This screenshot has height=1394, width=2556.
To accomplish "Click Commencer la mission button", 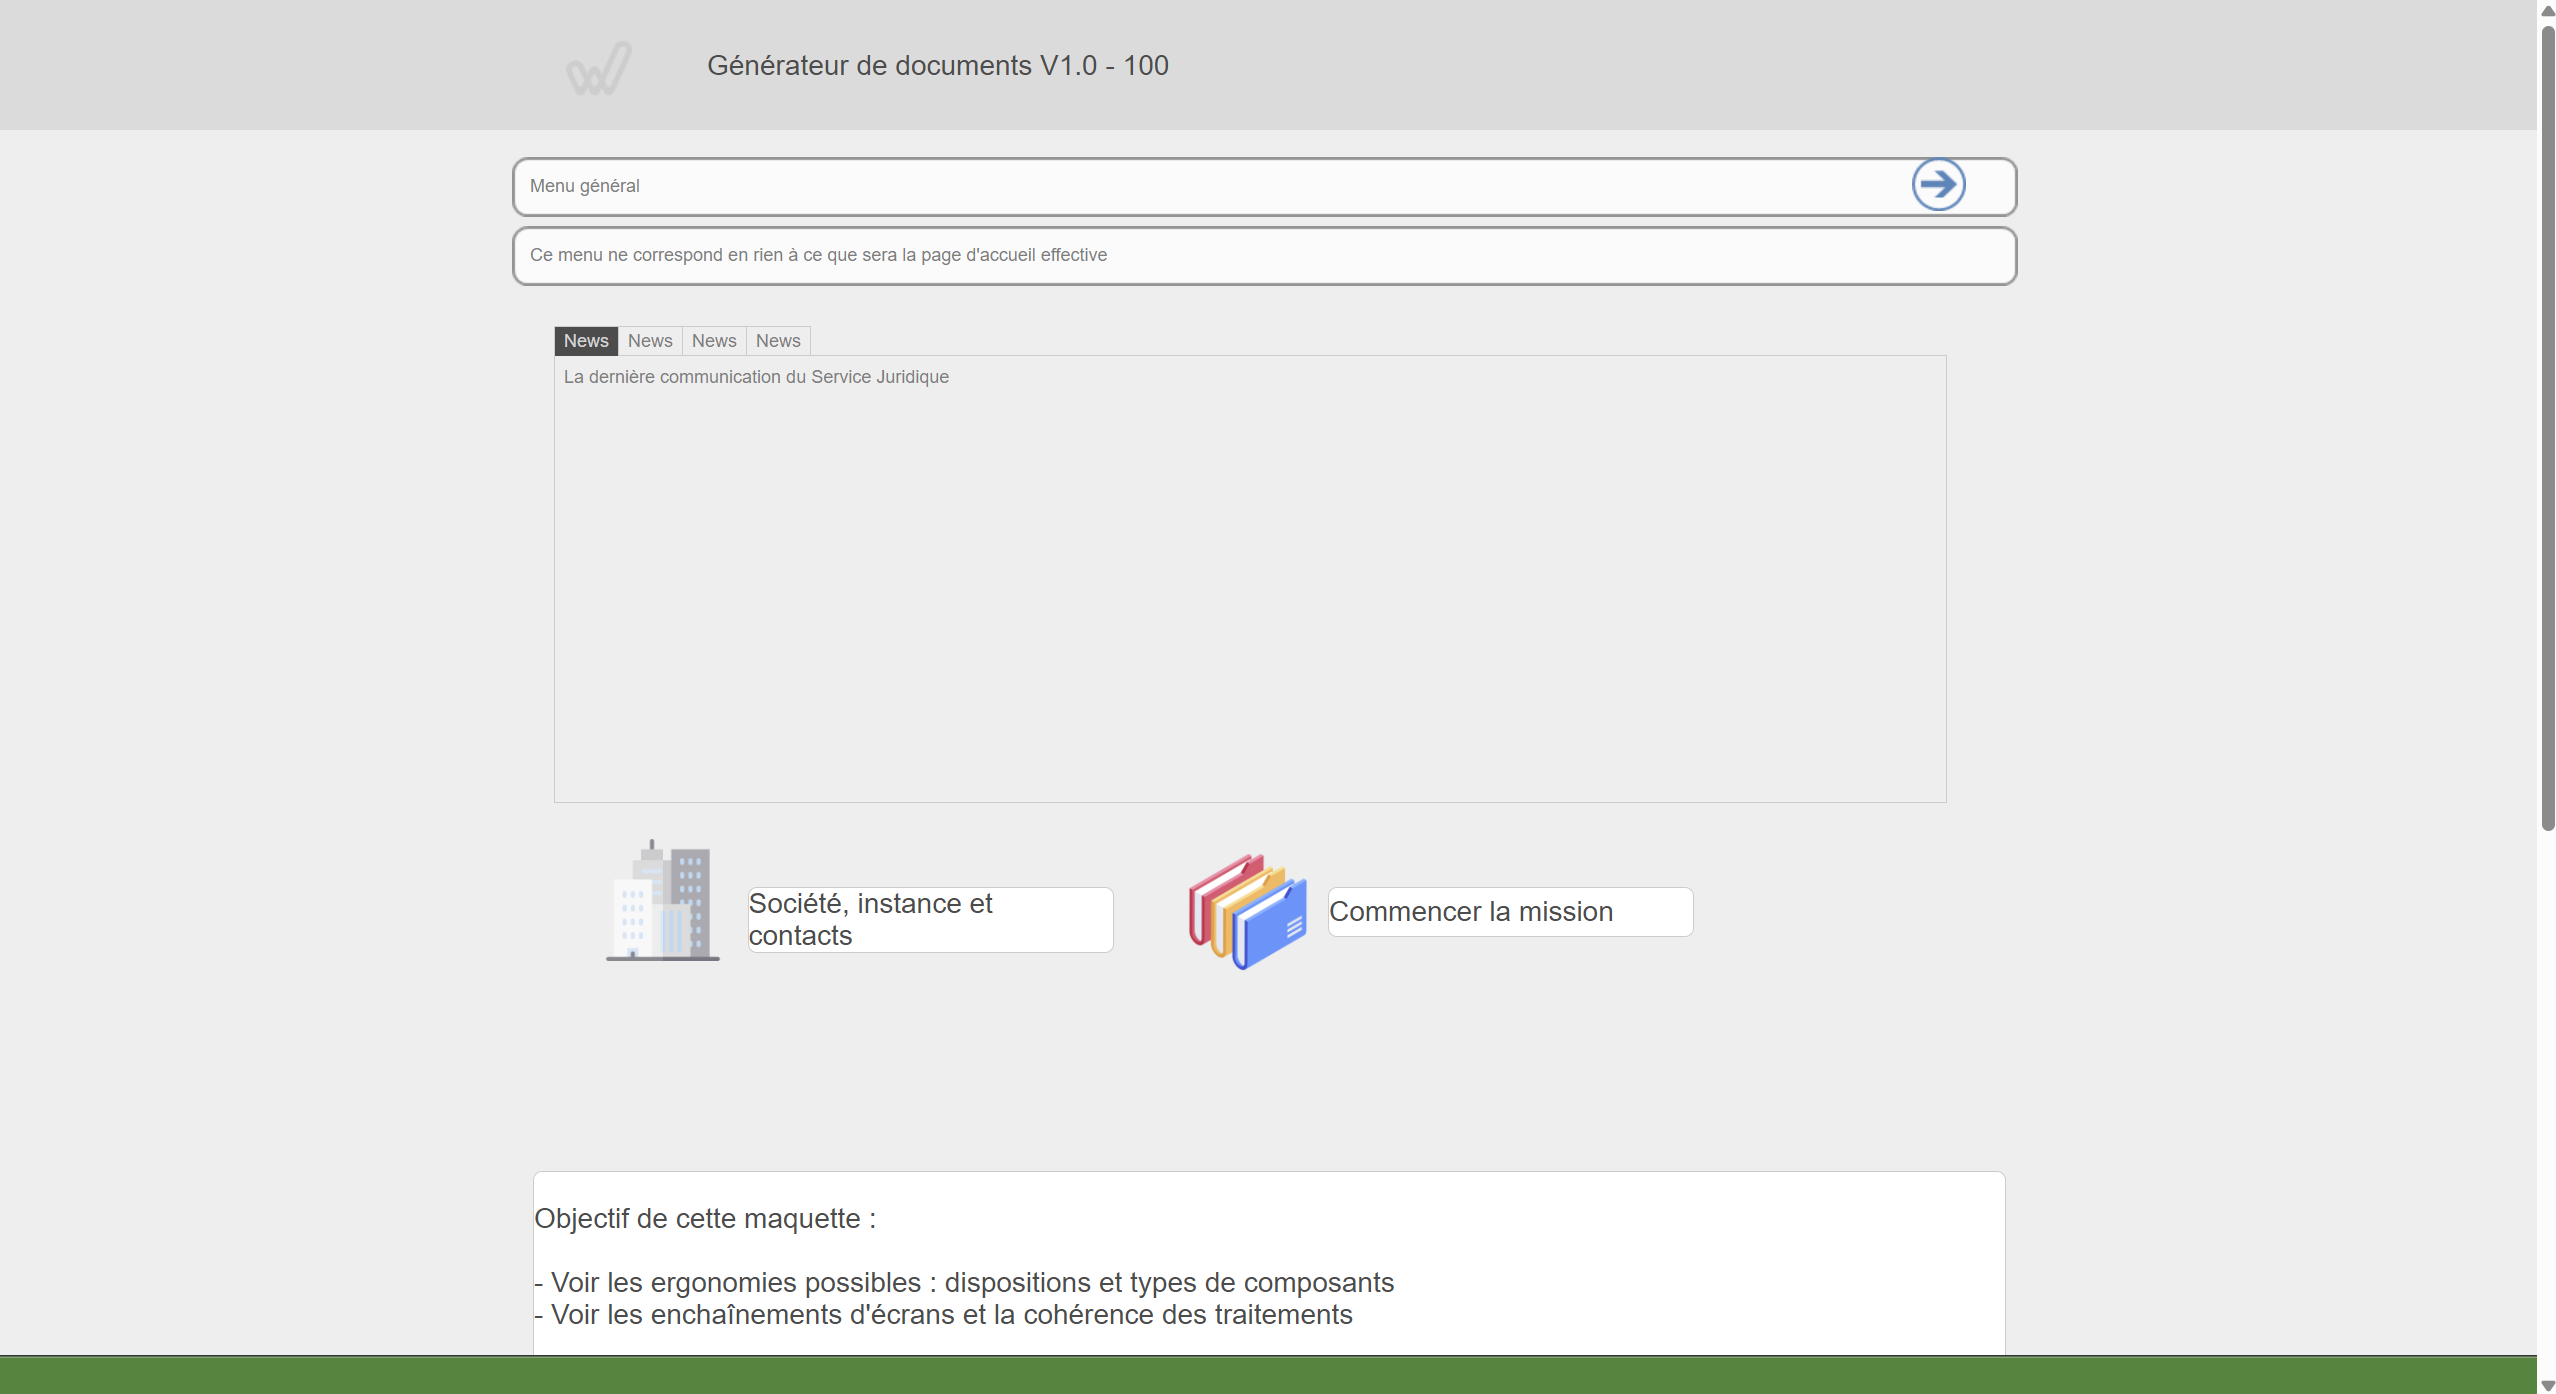I will click(1510, 912).
